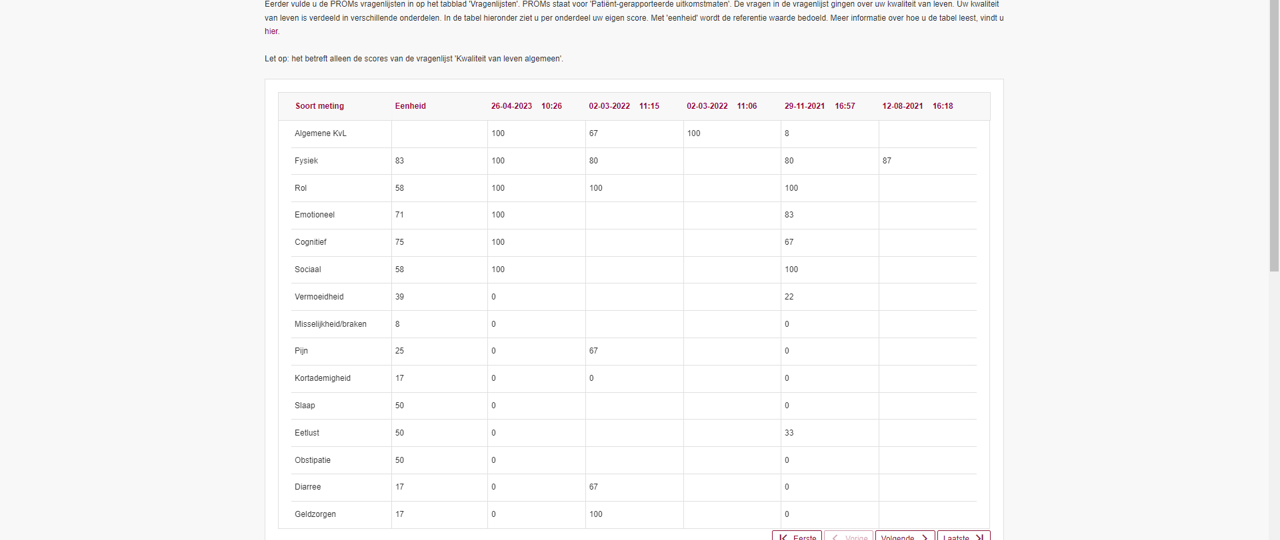Select the 12-08-2021 16:18 column header

click(x=917, y=106)
